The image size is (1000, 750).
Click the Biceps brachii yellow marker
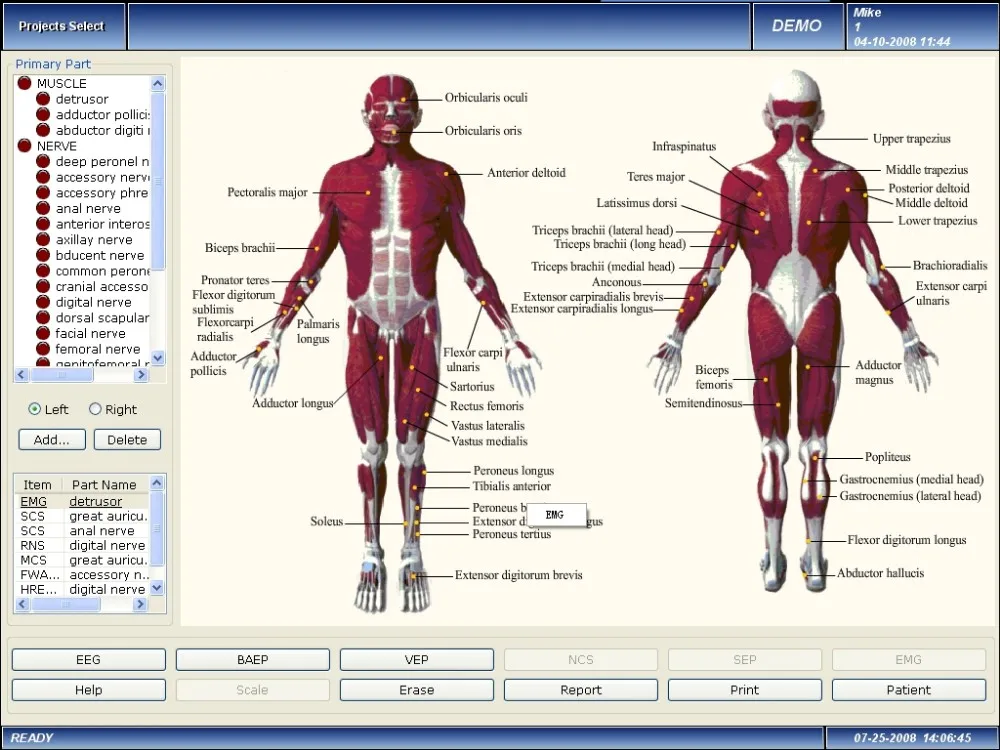point(316,248)
